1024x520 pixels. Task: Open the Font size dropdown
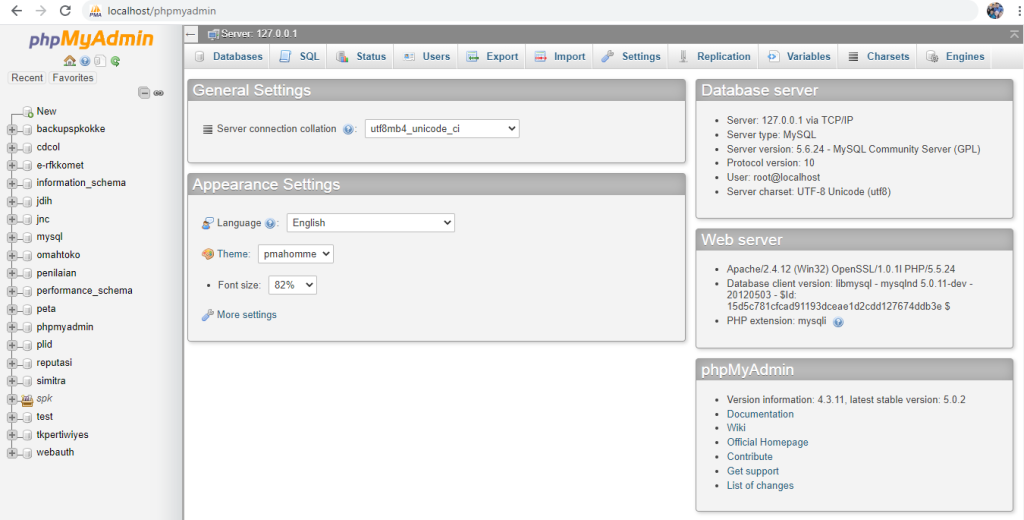[293, 285]
